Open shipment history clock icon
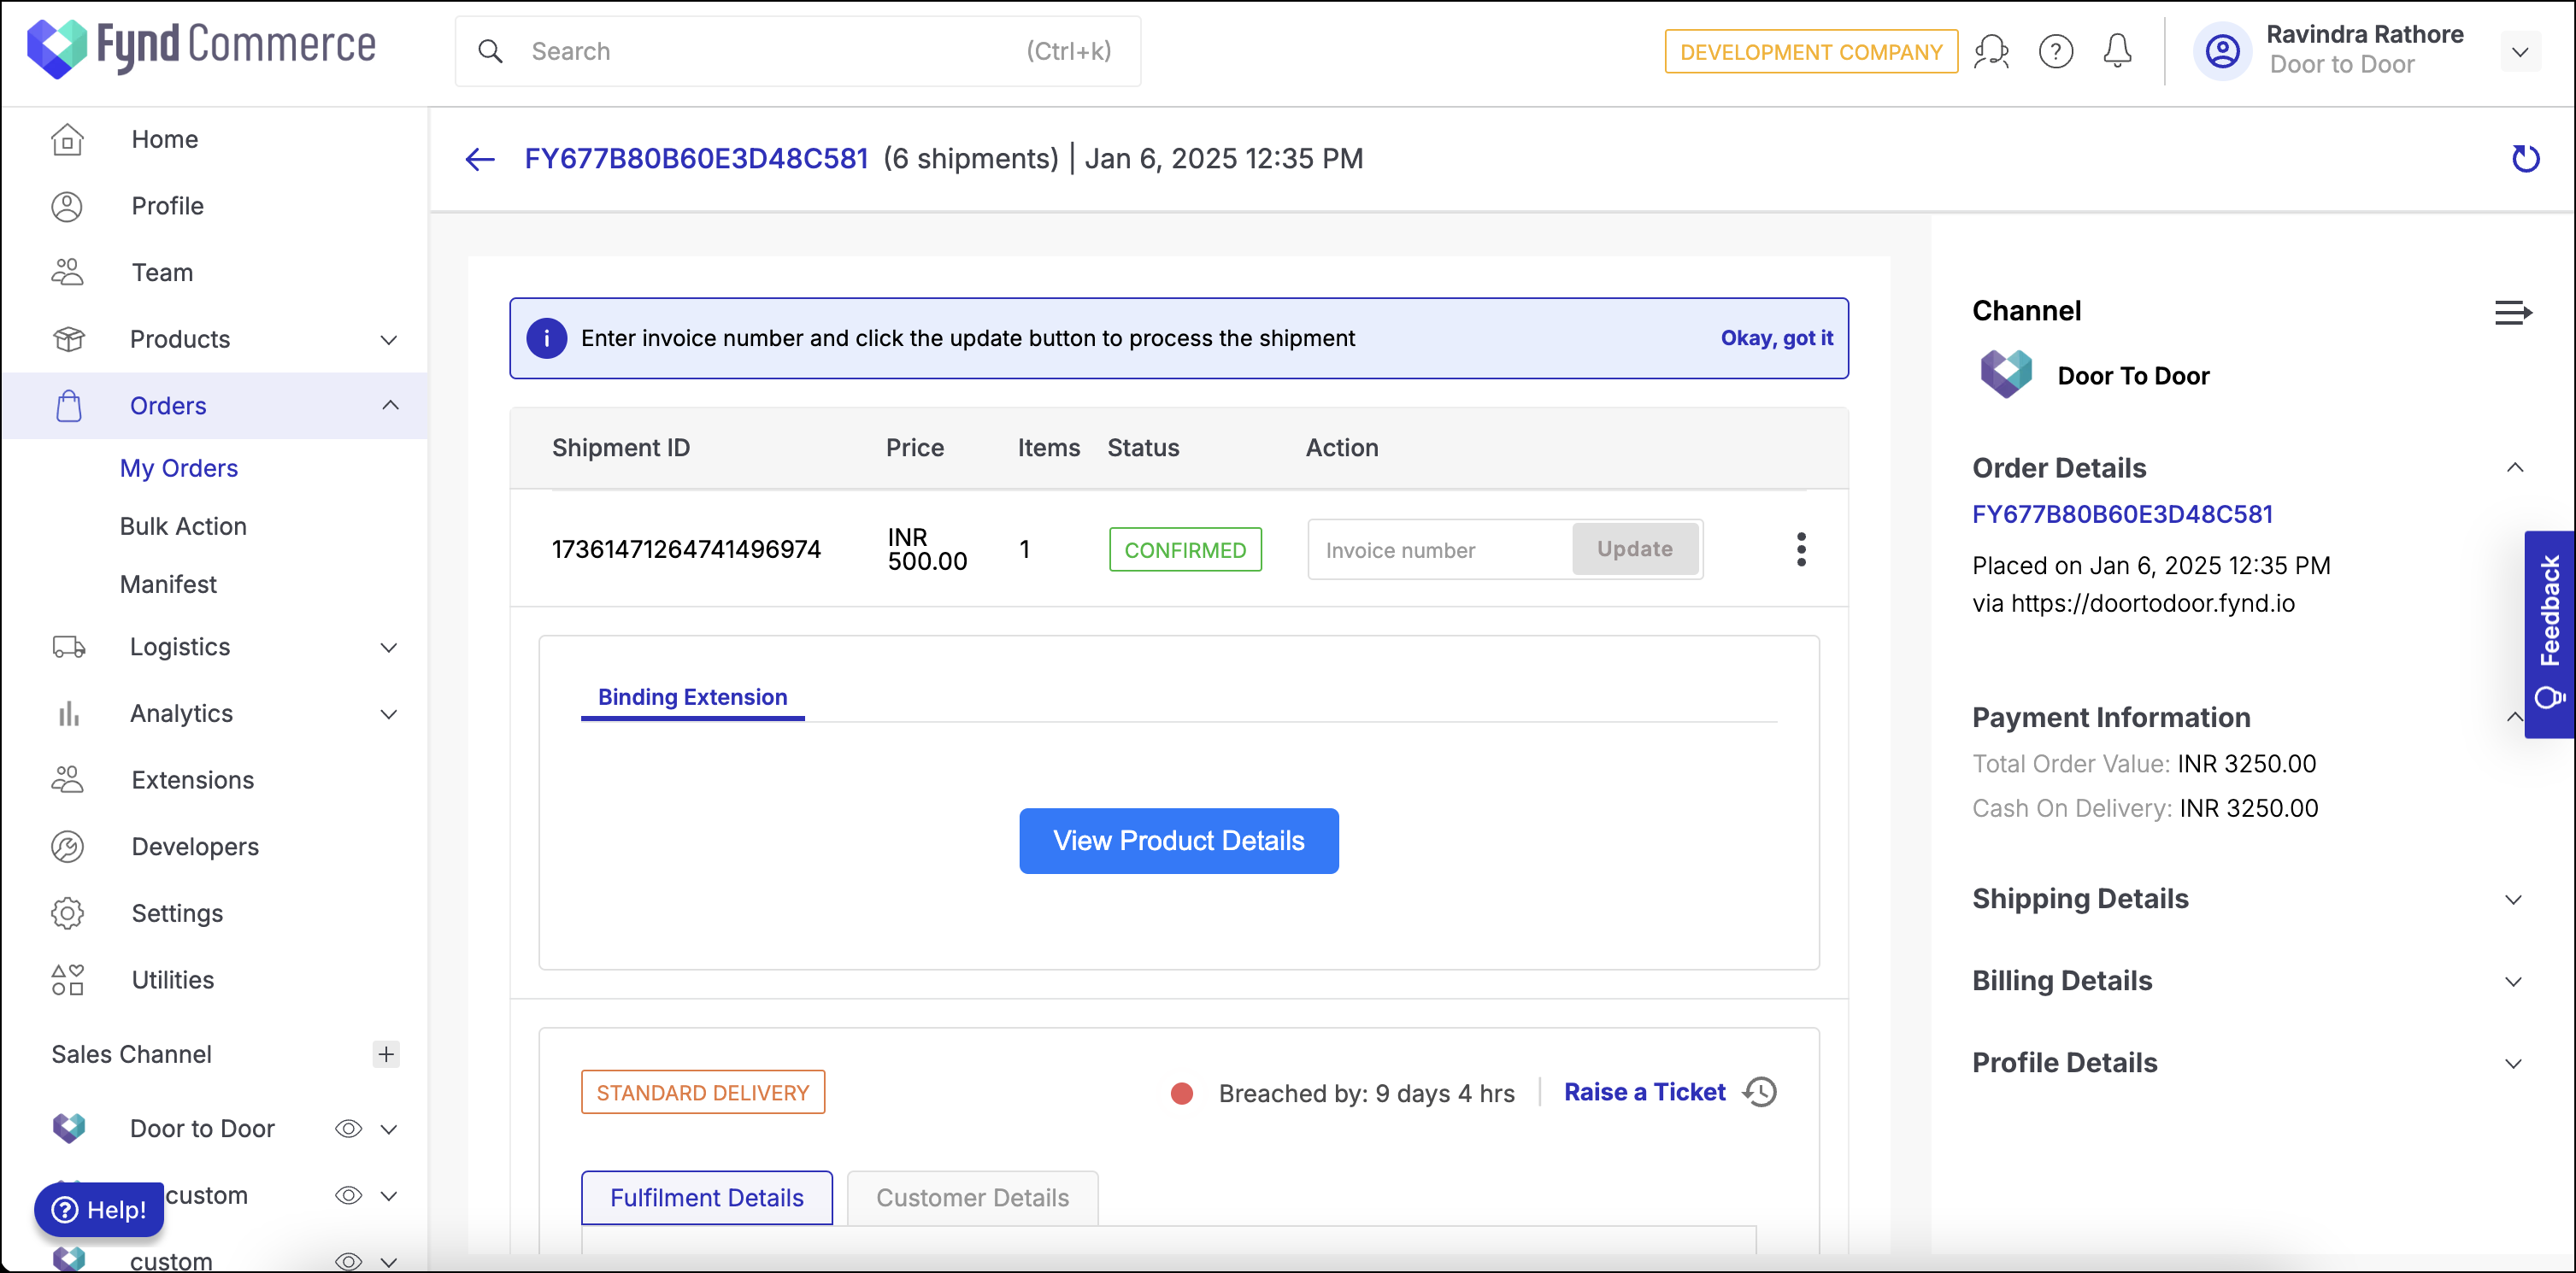This screenshot has height=1273, width=2576. coord(1761,1092)
